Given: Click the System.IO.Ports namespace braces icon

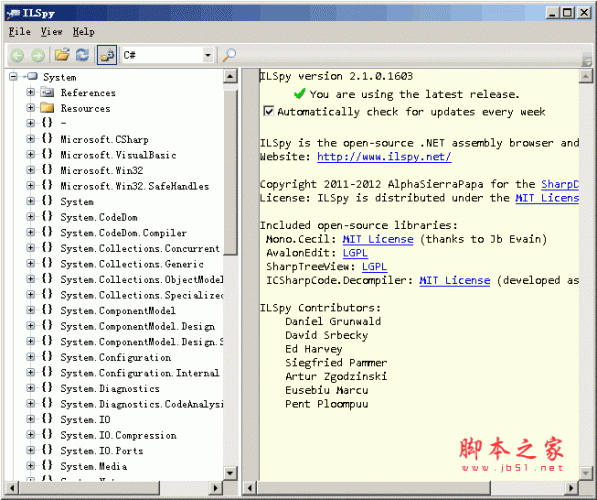Looking at the screenshot, I should 47,450.
